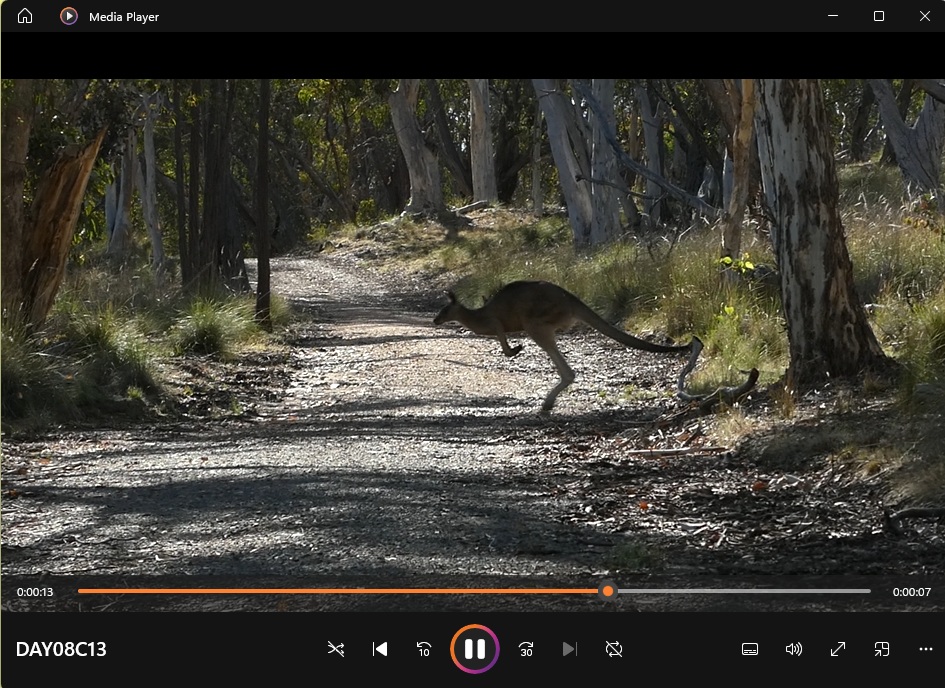Pause the video
Screen dimensions: 945x688
[x=475, y=649]
